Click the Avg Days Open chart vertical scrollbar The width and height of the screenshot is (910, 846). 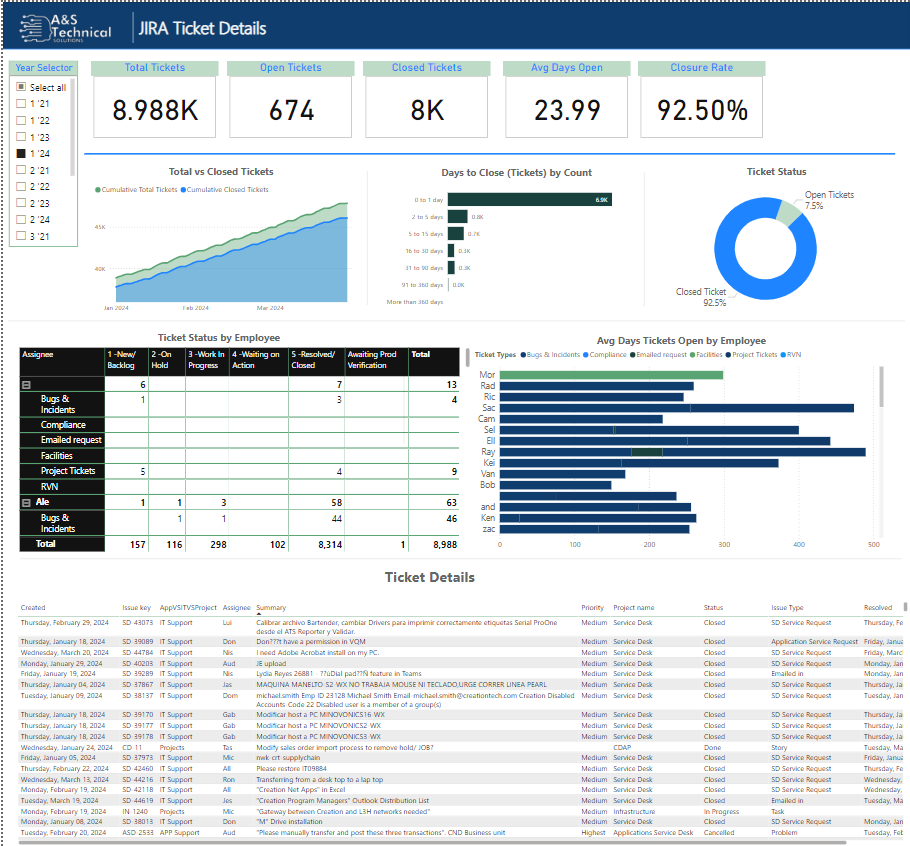882,386
